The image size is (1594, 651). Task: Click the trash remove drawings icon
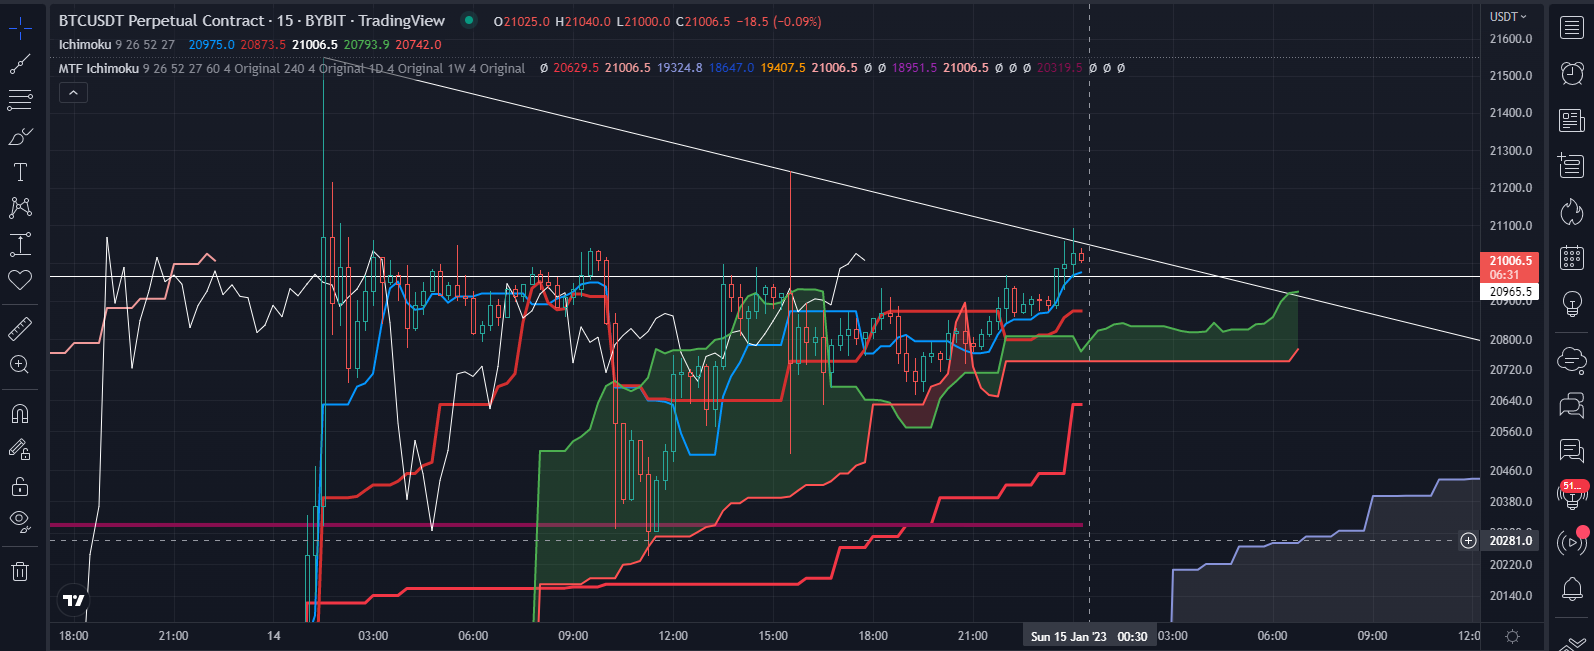[20, 572]
